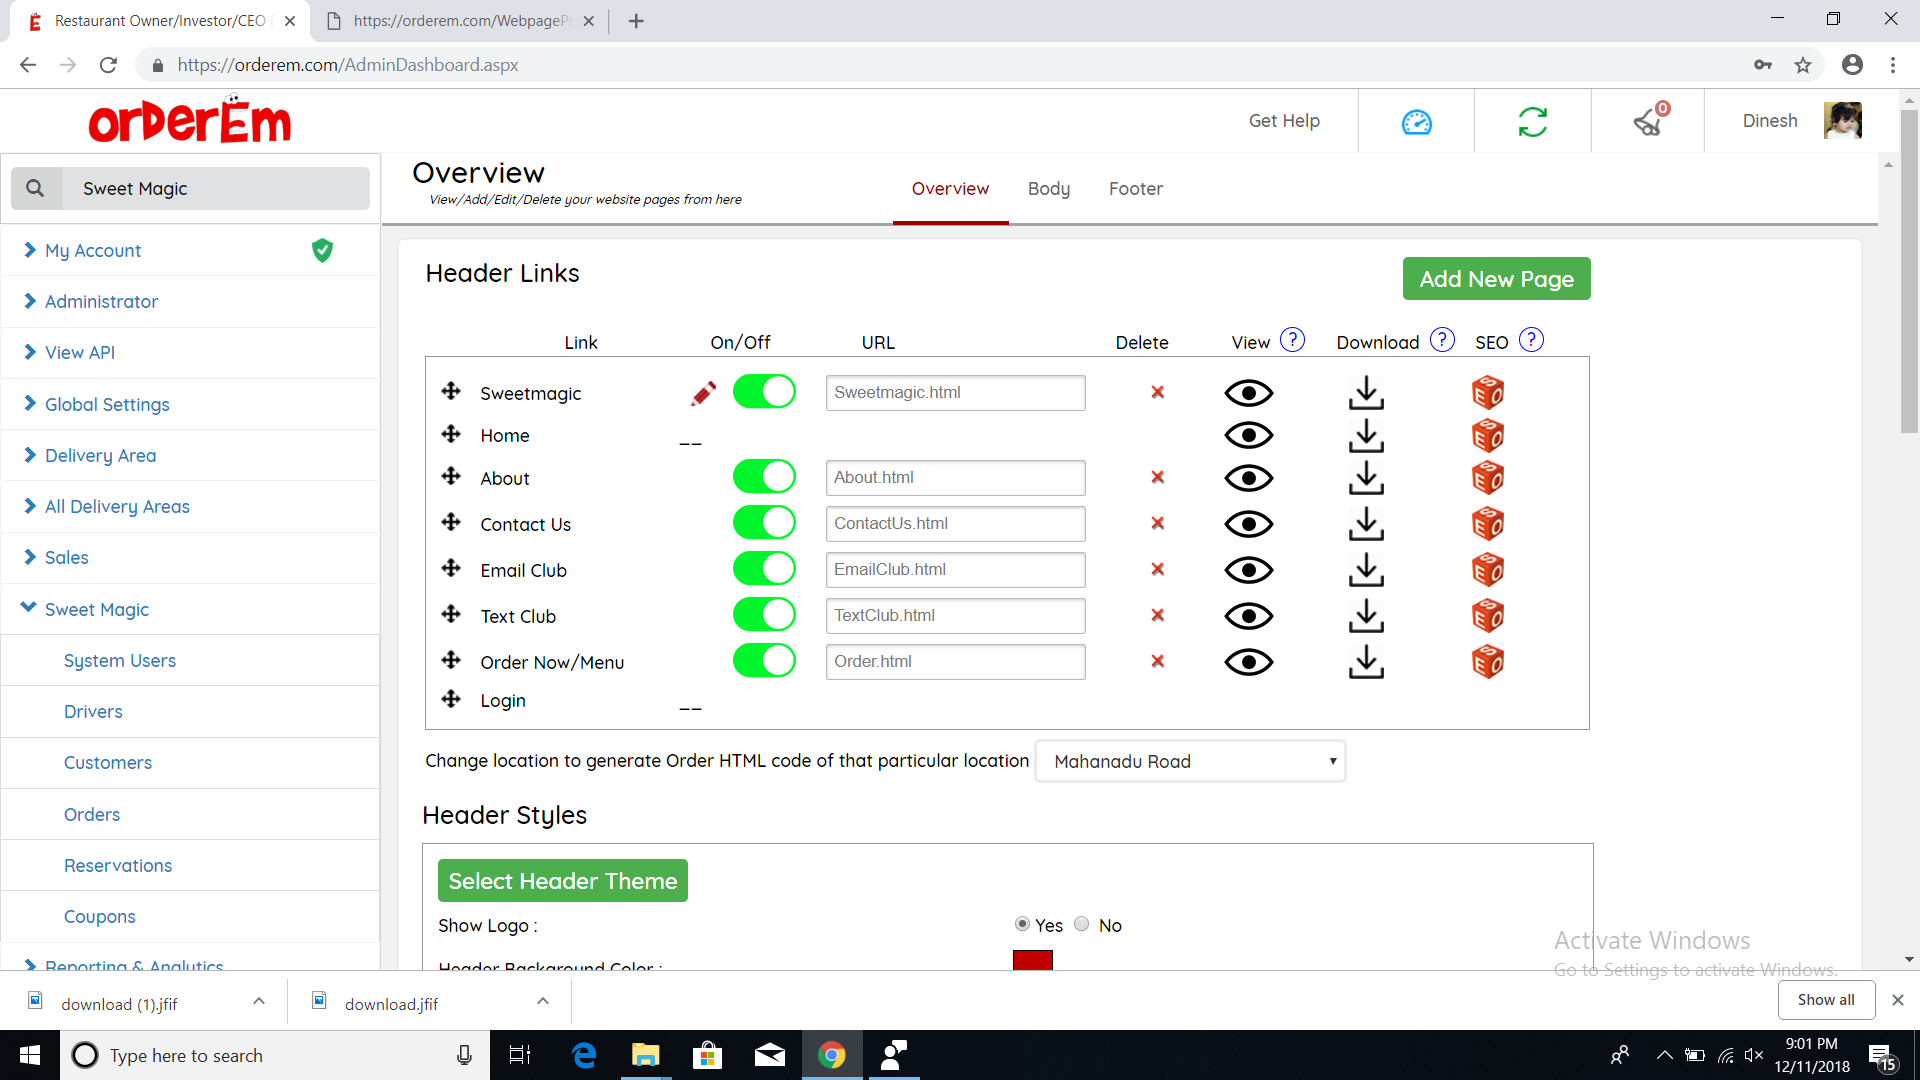Image resolution: width=1920 pixels, height=1080 pixels.
Task: Open the notifications megaphone icon
Action: click(x=1648, y=122)
